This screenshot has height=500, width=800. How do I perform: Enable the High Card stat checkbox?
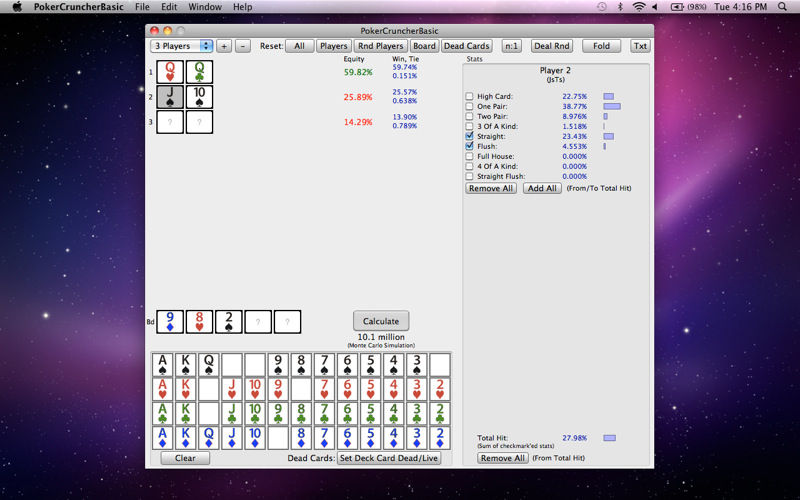(x=469, y=96)
